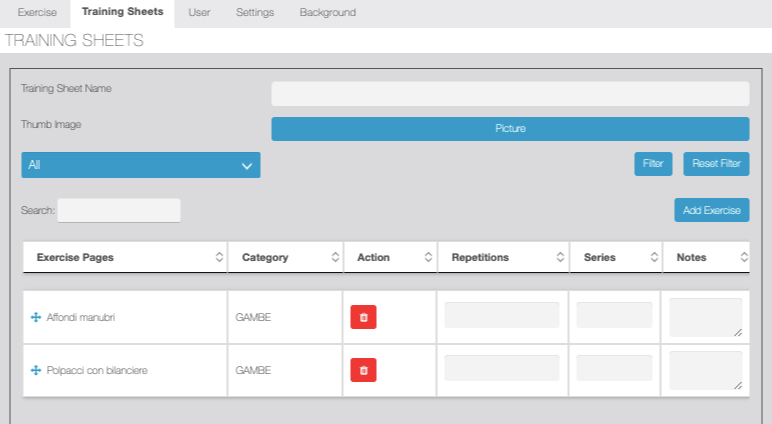Delete the Affondi manubri exercise row
The height and width of the screenshot is (424, 772).
[363, 317]
